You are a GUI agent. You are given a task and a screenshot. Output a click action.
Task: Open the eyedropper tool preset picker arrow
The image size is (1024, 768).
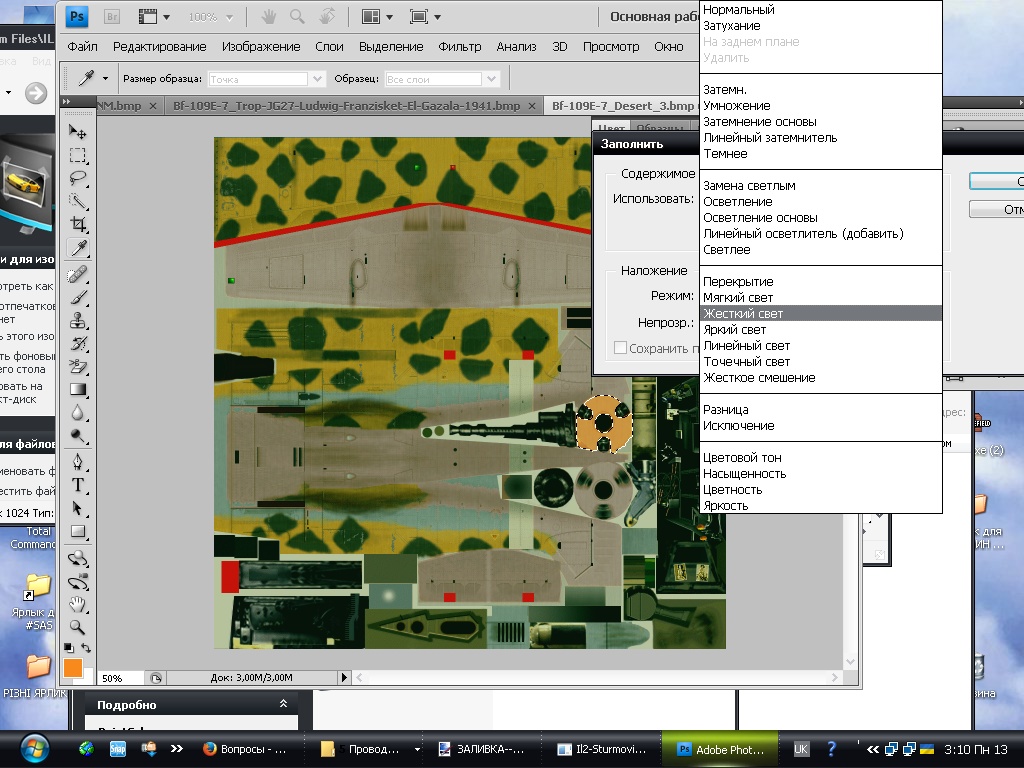104,78
